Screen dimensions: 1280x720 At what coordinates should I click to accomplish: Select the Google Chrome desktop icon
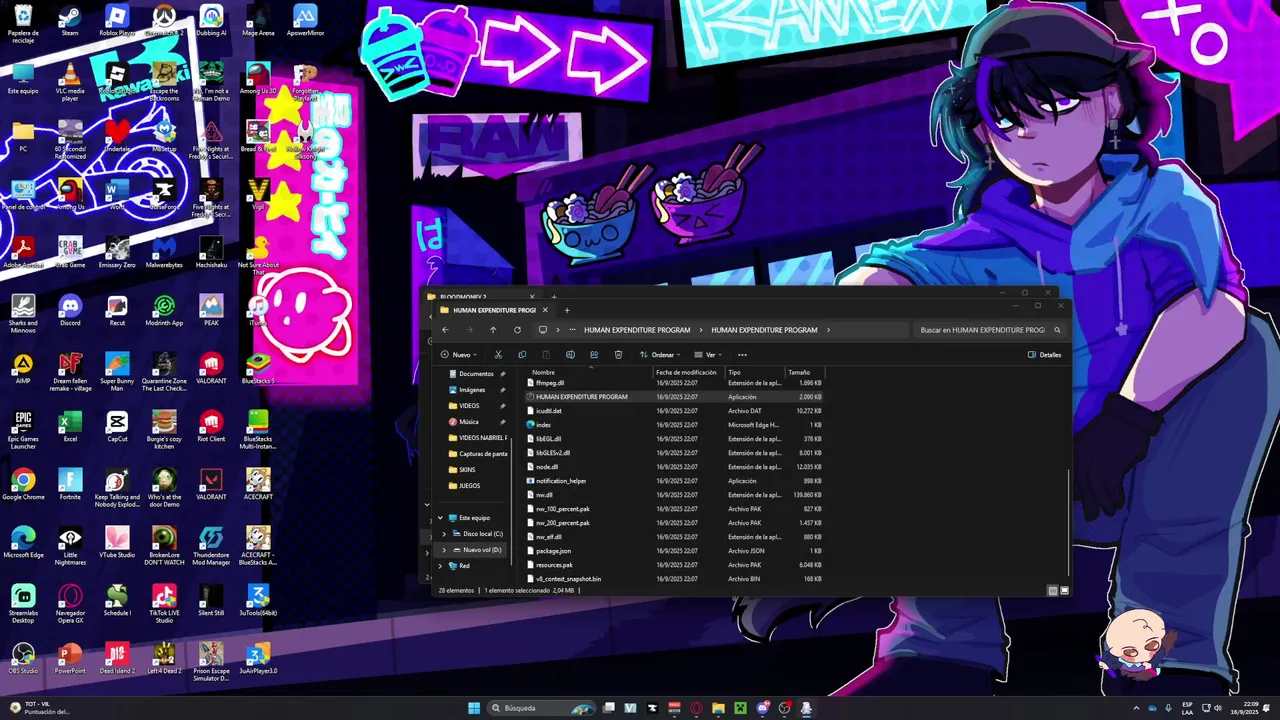pyautogui.click(x=23, y=485)
